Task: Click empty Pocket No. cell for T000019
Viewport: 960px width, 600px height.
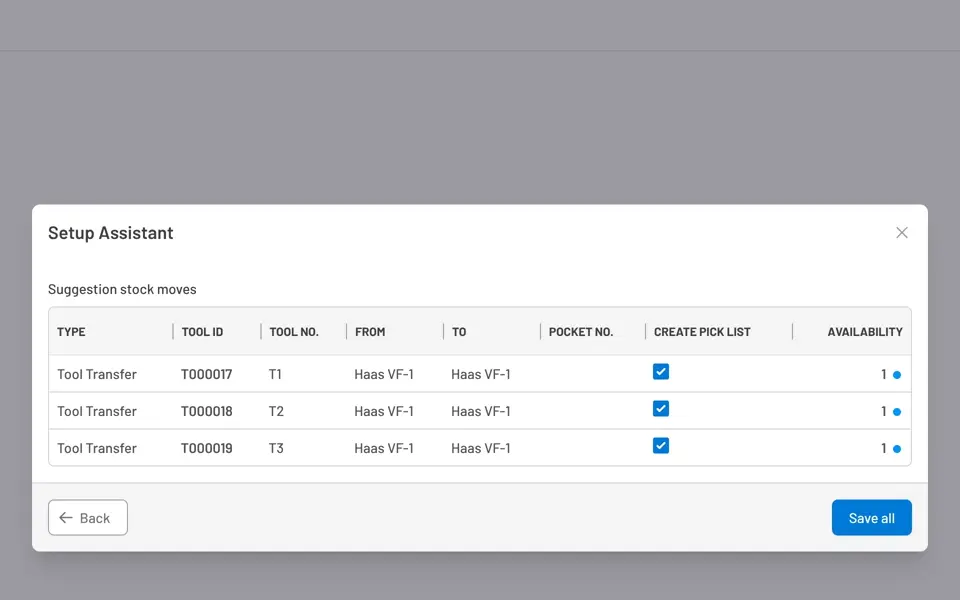Action: tap(593, 448)
